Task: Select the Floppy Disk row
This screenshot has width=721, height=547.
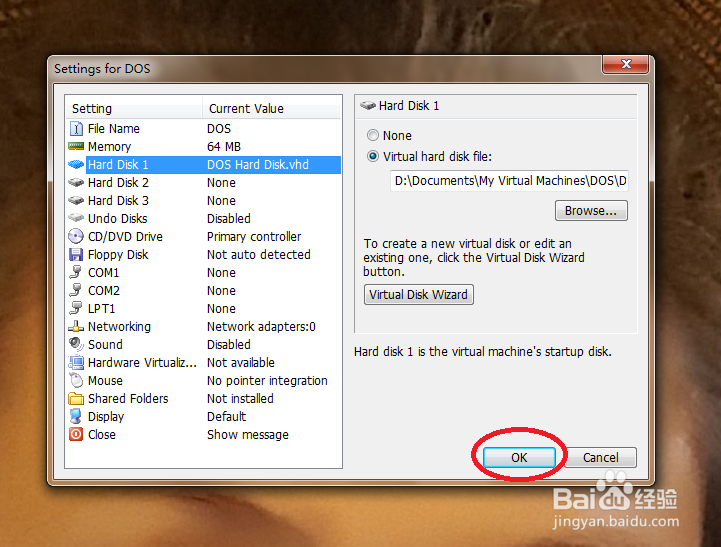Action: [x=204, y=254]
